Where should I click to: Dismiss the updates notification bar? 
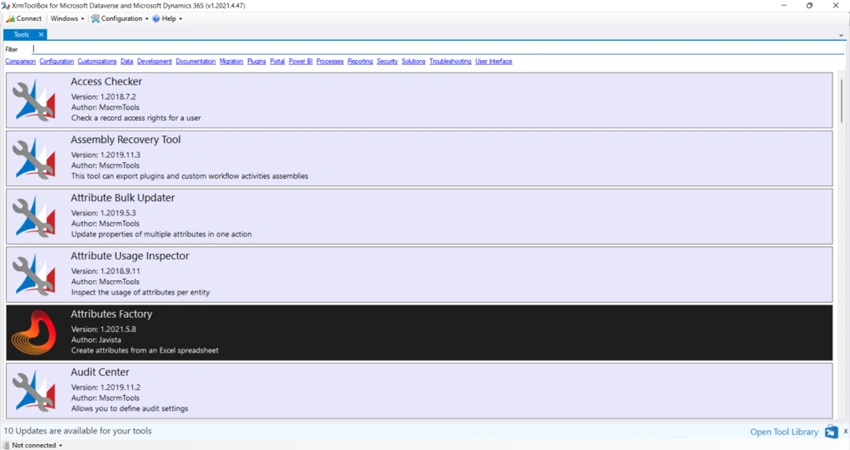click(845, 431)
